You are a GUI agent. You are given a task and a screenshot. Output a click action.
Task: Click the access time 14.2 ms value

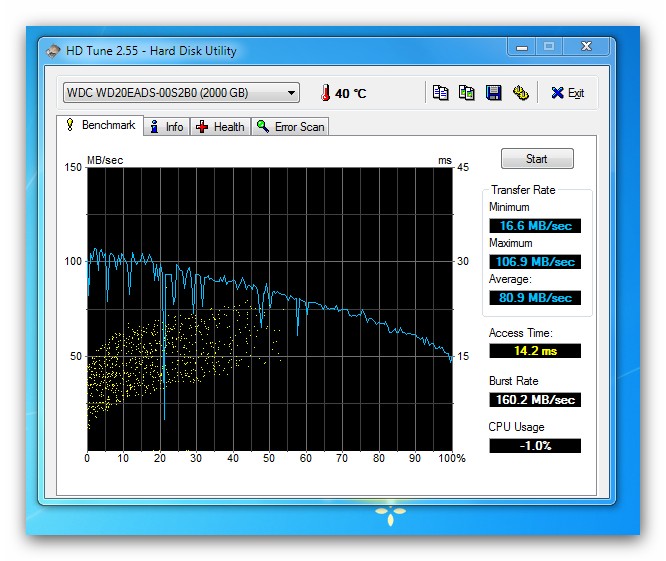click(x=535, y=351)
